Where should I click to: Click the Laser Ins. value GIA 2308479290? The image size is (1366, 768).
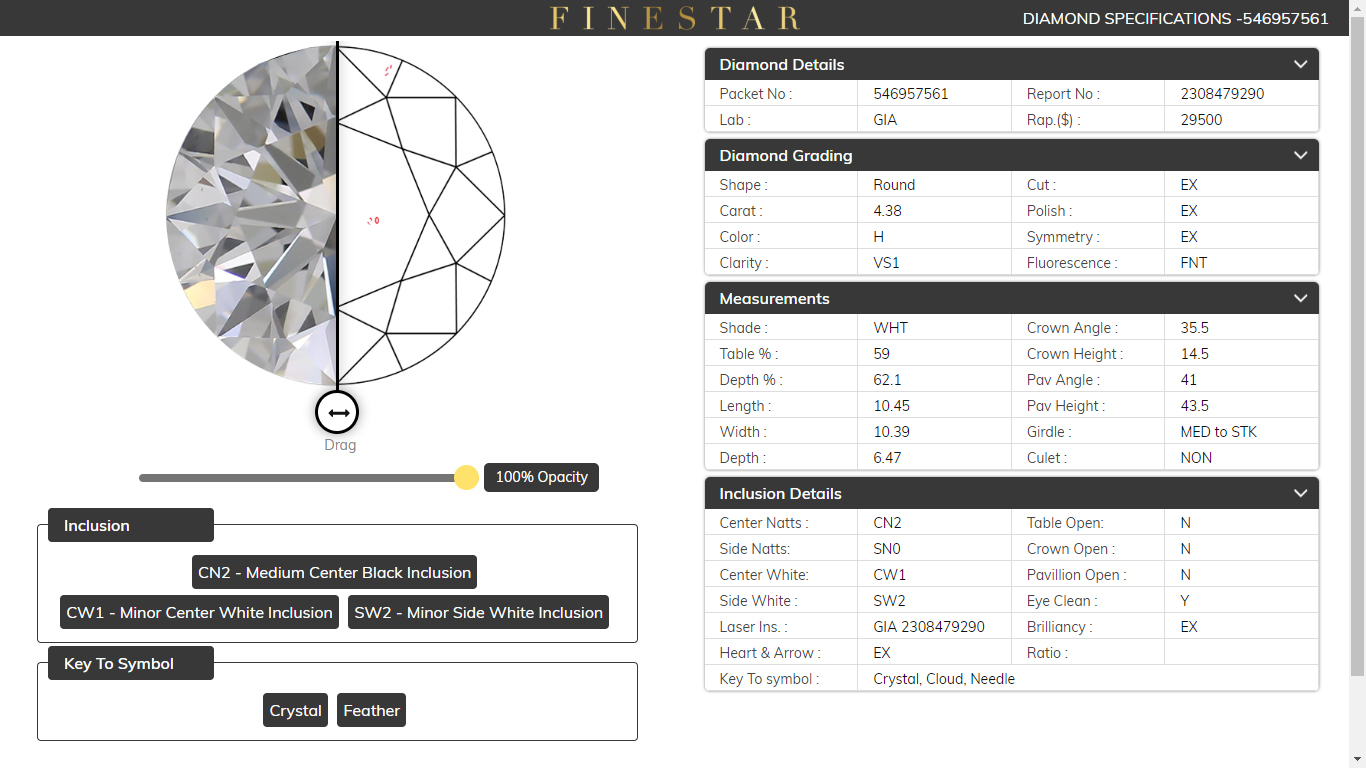929,626
